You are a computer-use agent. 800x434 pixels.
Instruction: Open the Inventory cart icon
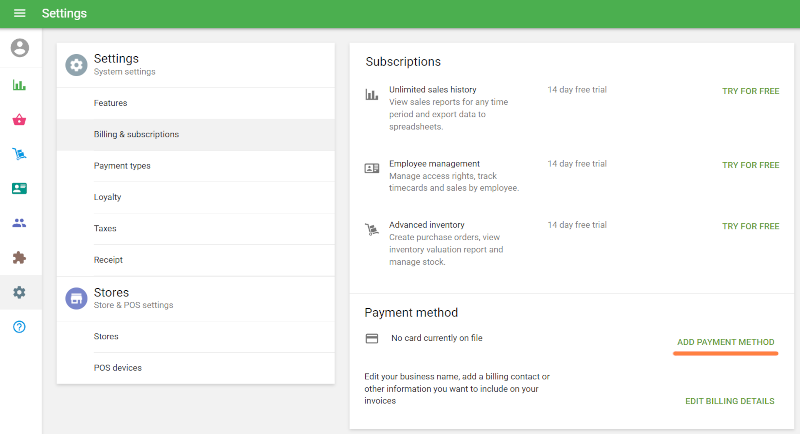pos(20,154)
